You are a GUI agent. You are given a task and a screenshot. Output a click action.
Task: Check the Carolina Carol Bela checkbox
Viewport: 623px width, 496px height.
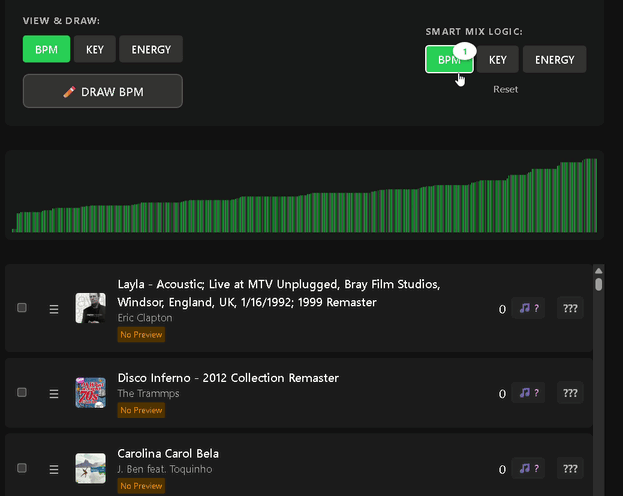tap(22, 467)
